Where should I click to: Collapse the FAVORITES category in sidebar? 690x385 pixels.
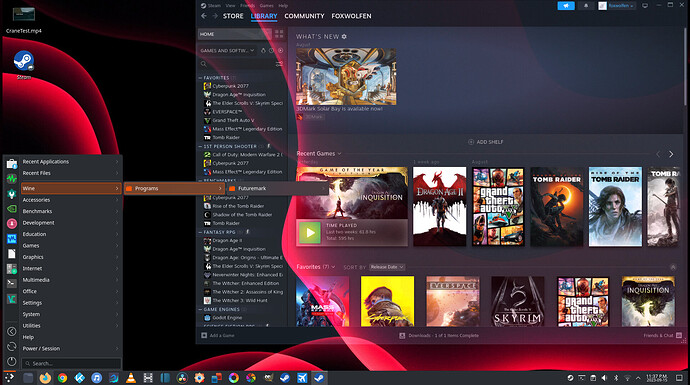[200, 78]
